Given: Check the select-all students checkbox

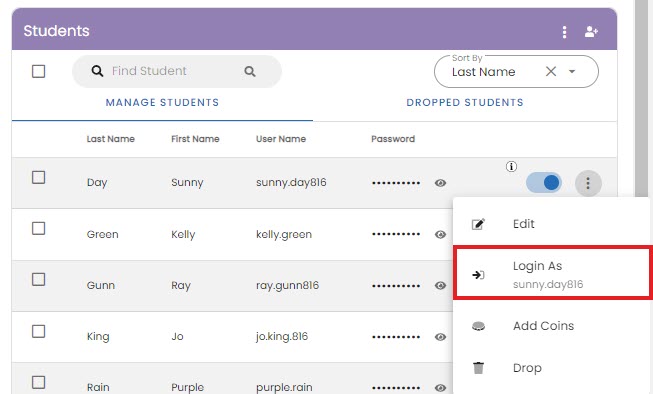Looking at the screenshot, I should [x=38, y=71].
